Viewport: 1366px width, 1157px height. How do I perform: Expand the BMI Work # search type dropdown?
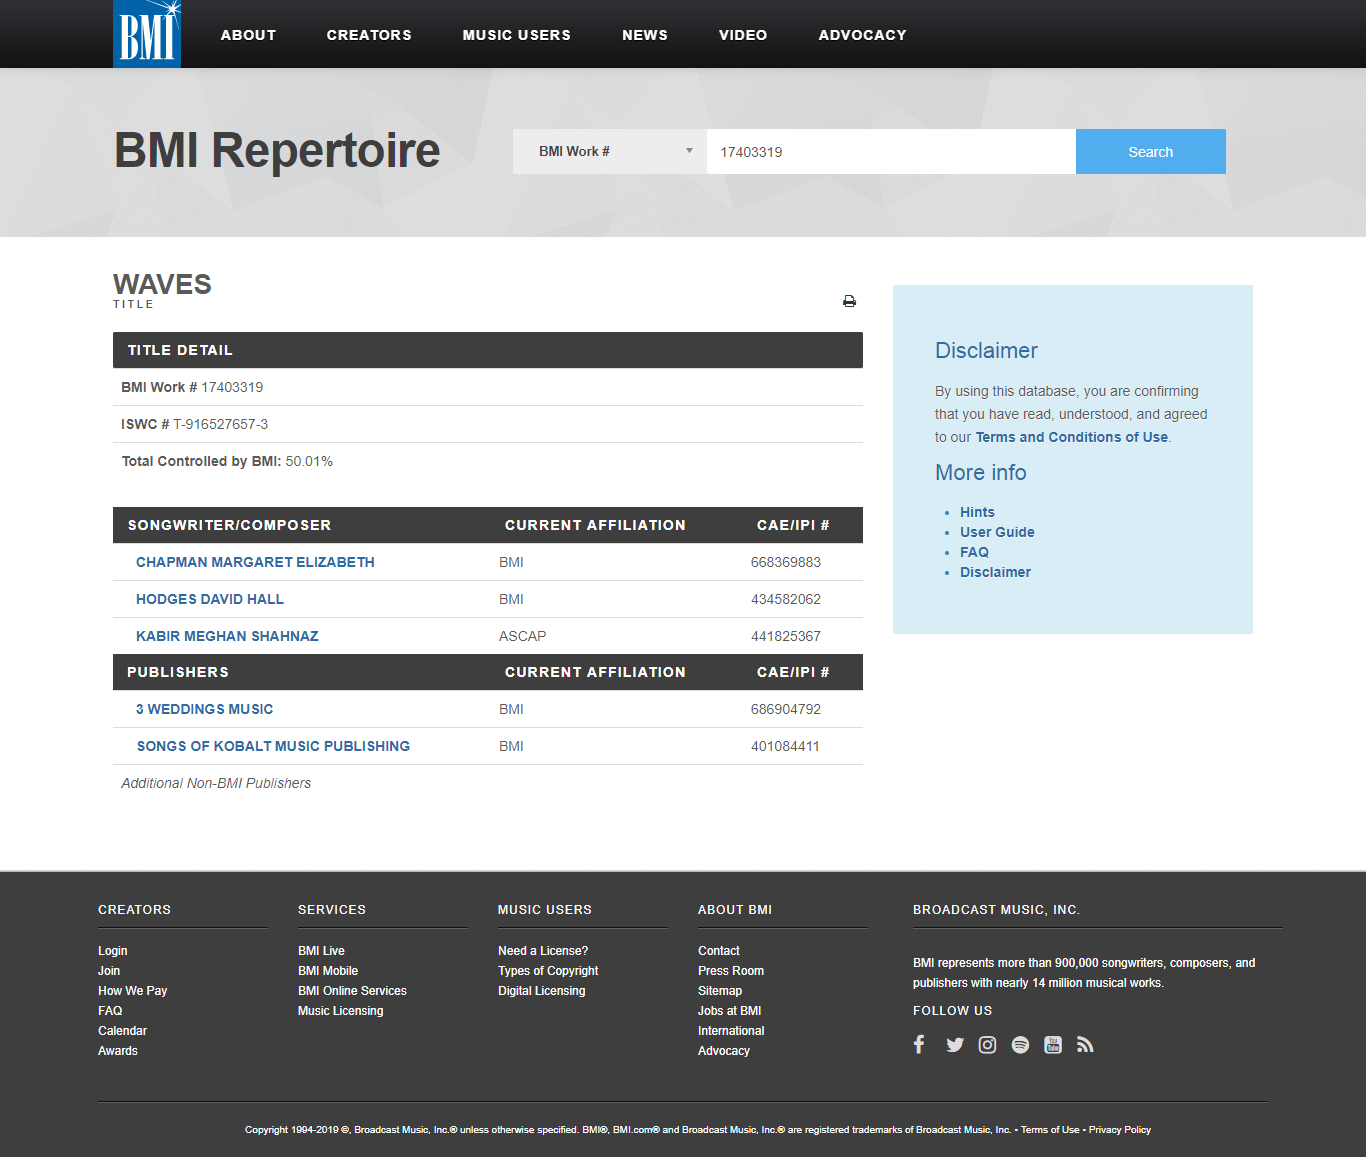[610, 152]
